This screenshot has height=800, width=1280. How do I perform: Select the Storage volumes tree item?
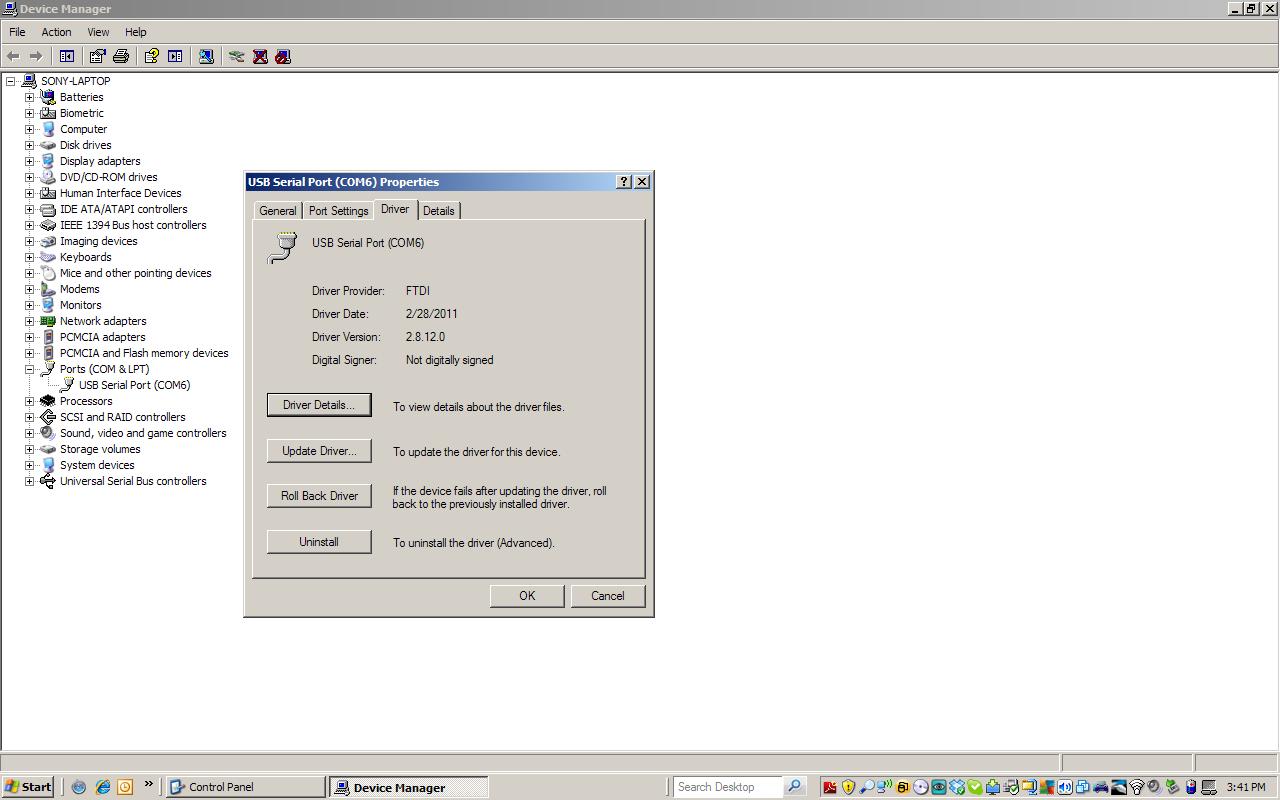click(100, 449)
